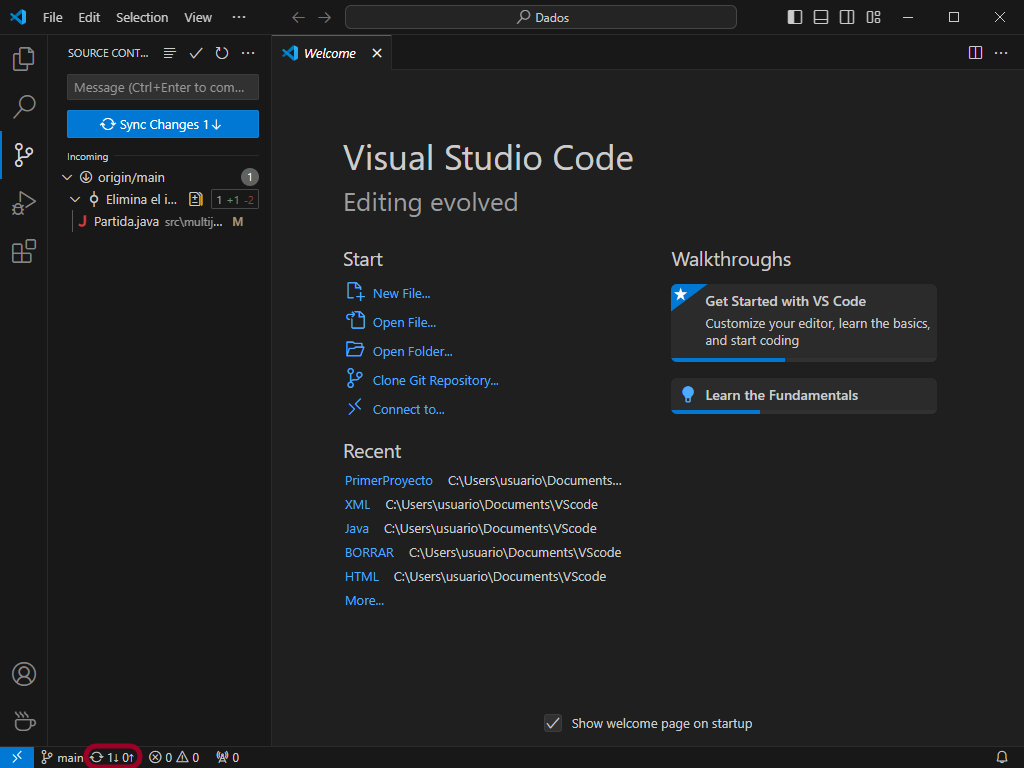Refresh the Source Control panel
1024x768 pixels.
222,53
